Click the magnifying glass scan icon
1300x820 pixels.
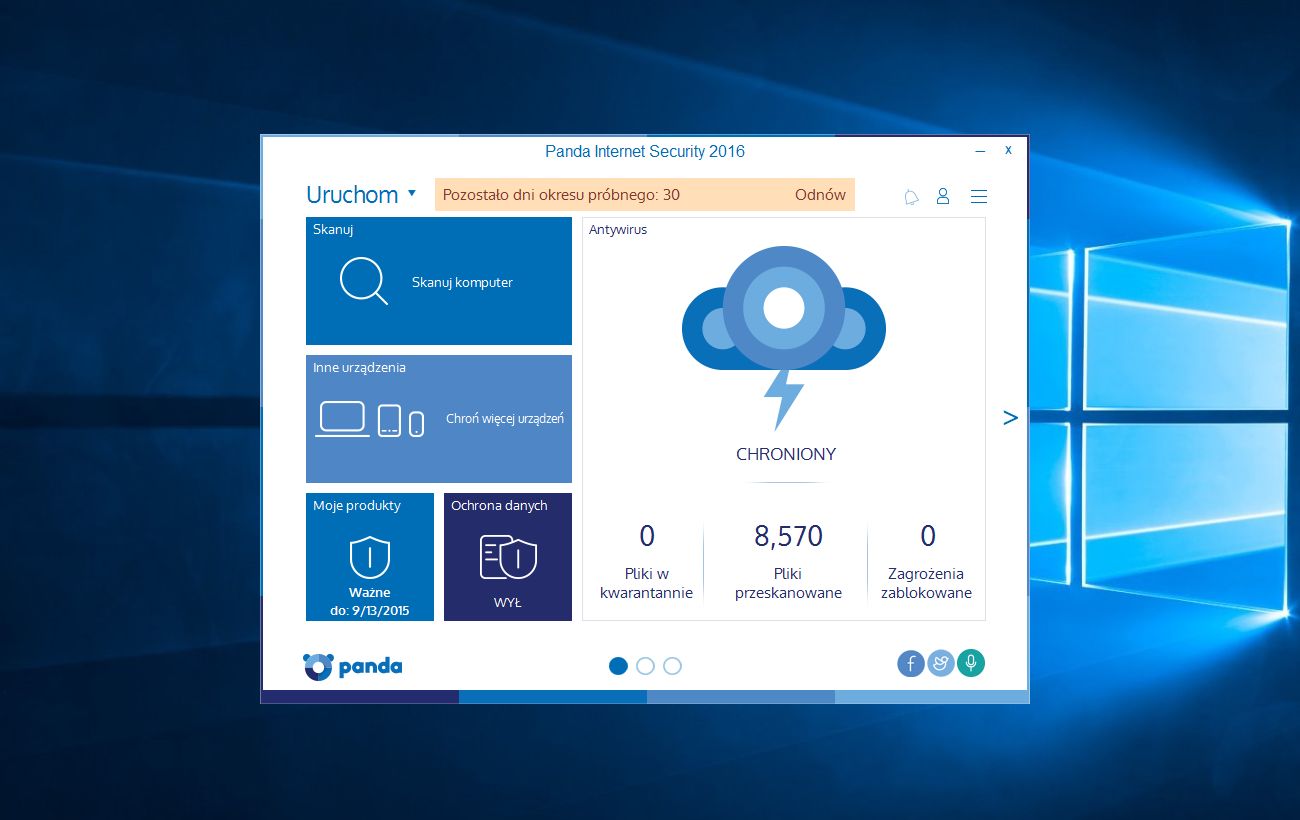pyautogui.click(x=363, y=281)
